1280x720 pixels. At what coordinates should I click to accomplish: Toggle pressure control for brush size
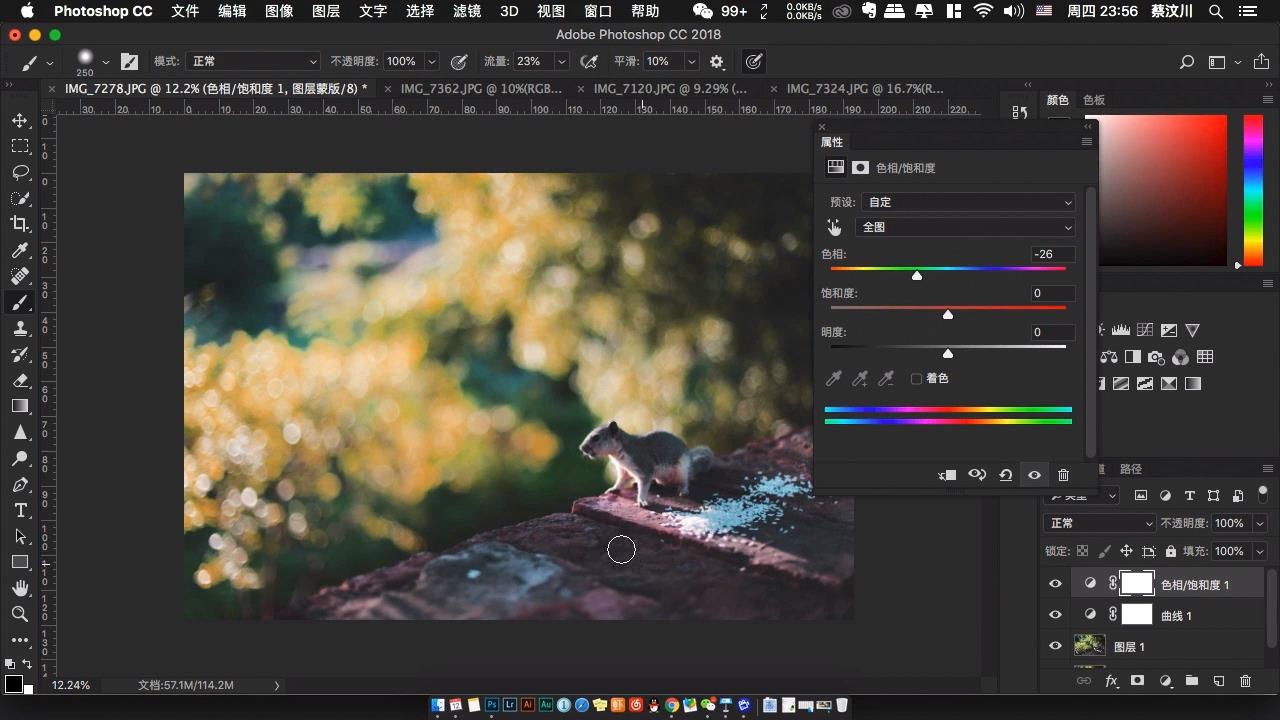click(x=754, y=61)
